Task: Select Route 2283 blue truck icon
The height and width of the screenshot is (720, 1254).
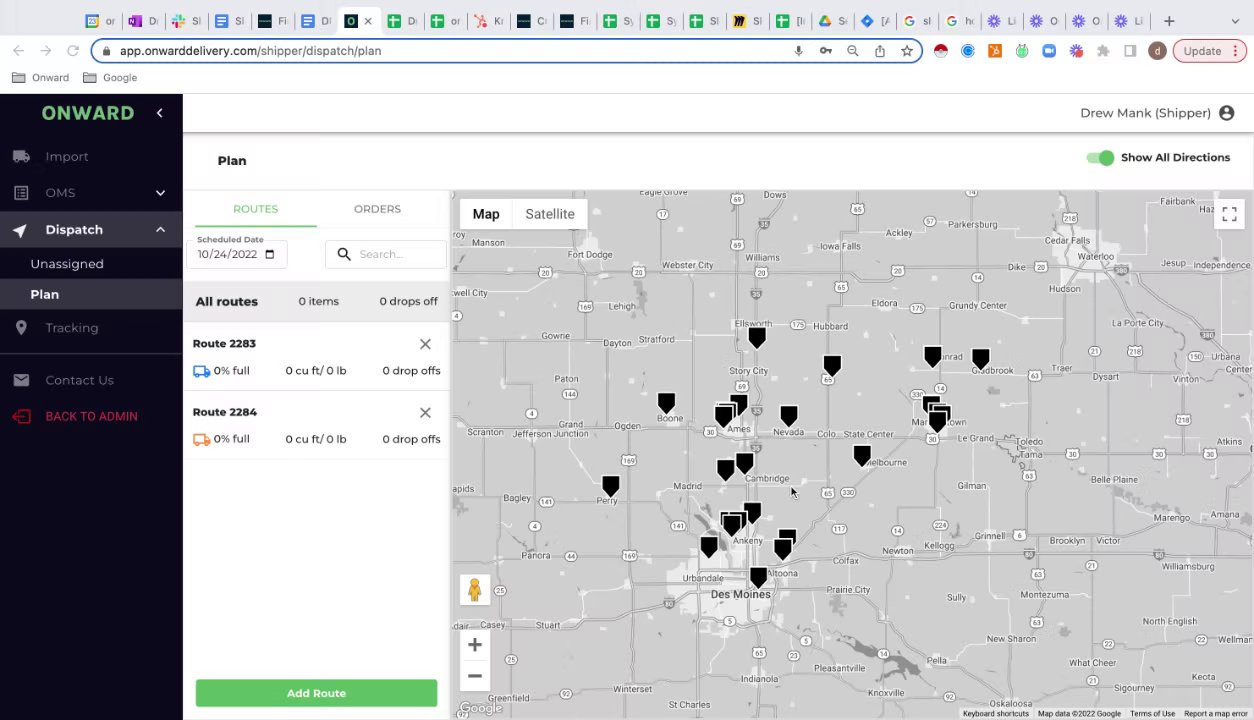Action: [201, 371]
